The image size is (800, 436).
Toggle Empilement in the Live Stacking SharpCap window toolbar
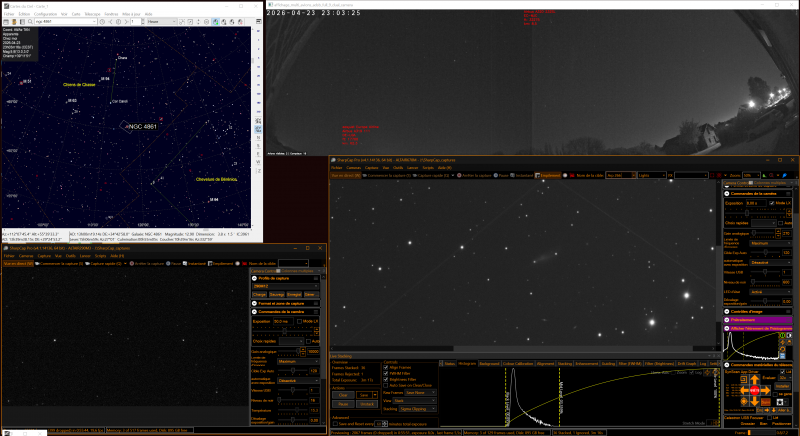click(x=547, y=175)
